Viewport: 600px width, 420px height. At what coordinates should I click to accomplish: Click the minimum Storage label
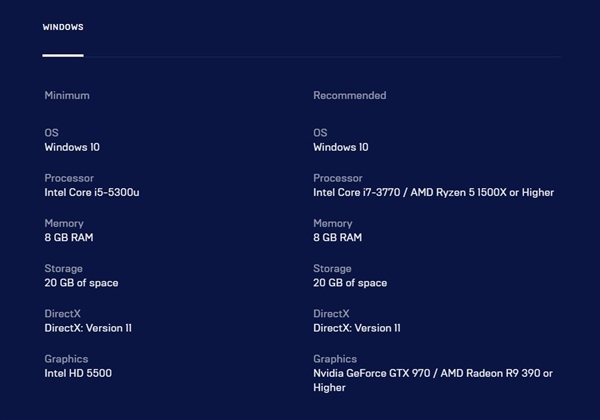pos(64,269)
